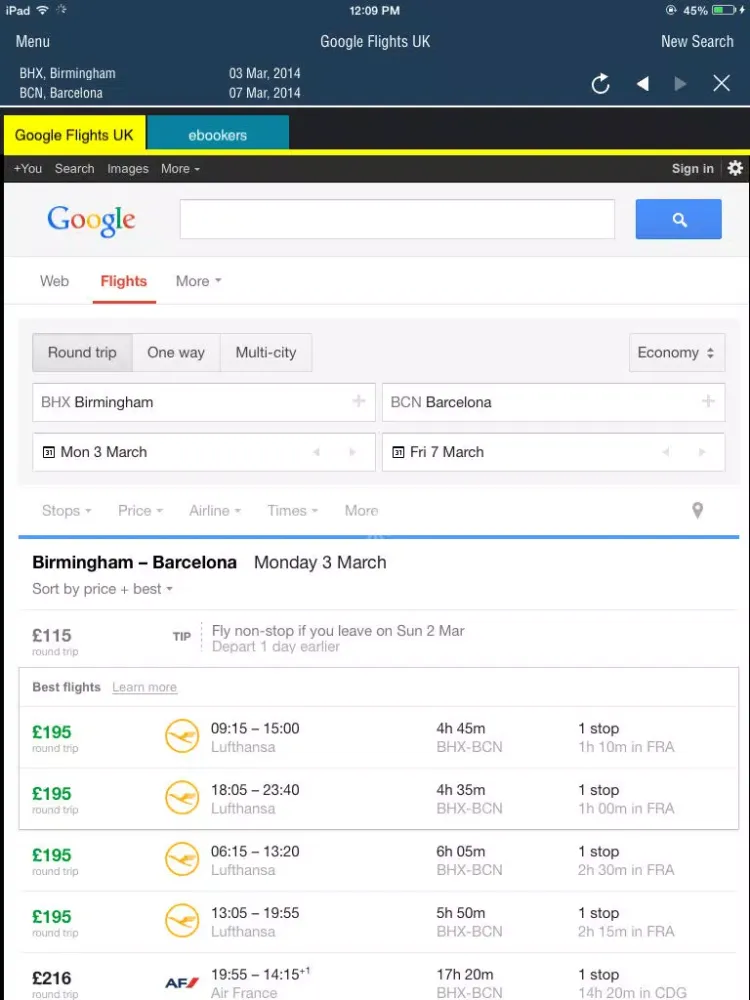Open the Stops filter dropdown
Screen dimensions: 750x1000
pos(66,510)
